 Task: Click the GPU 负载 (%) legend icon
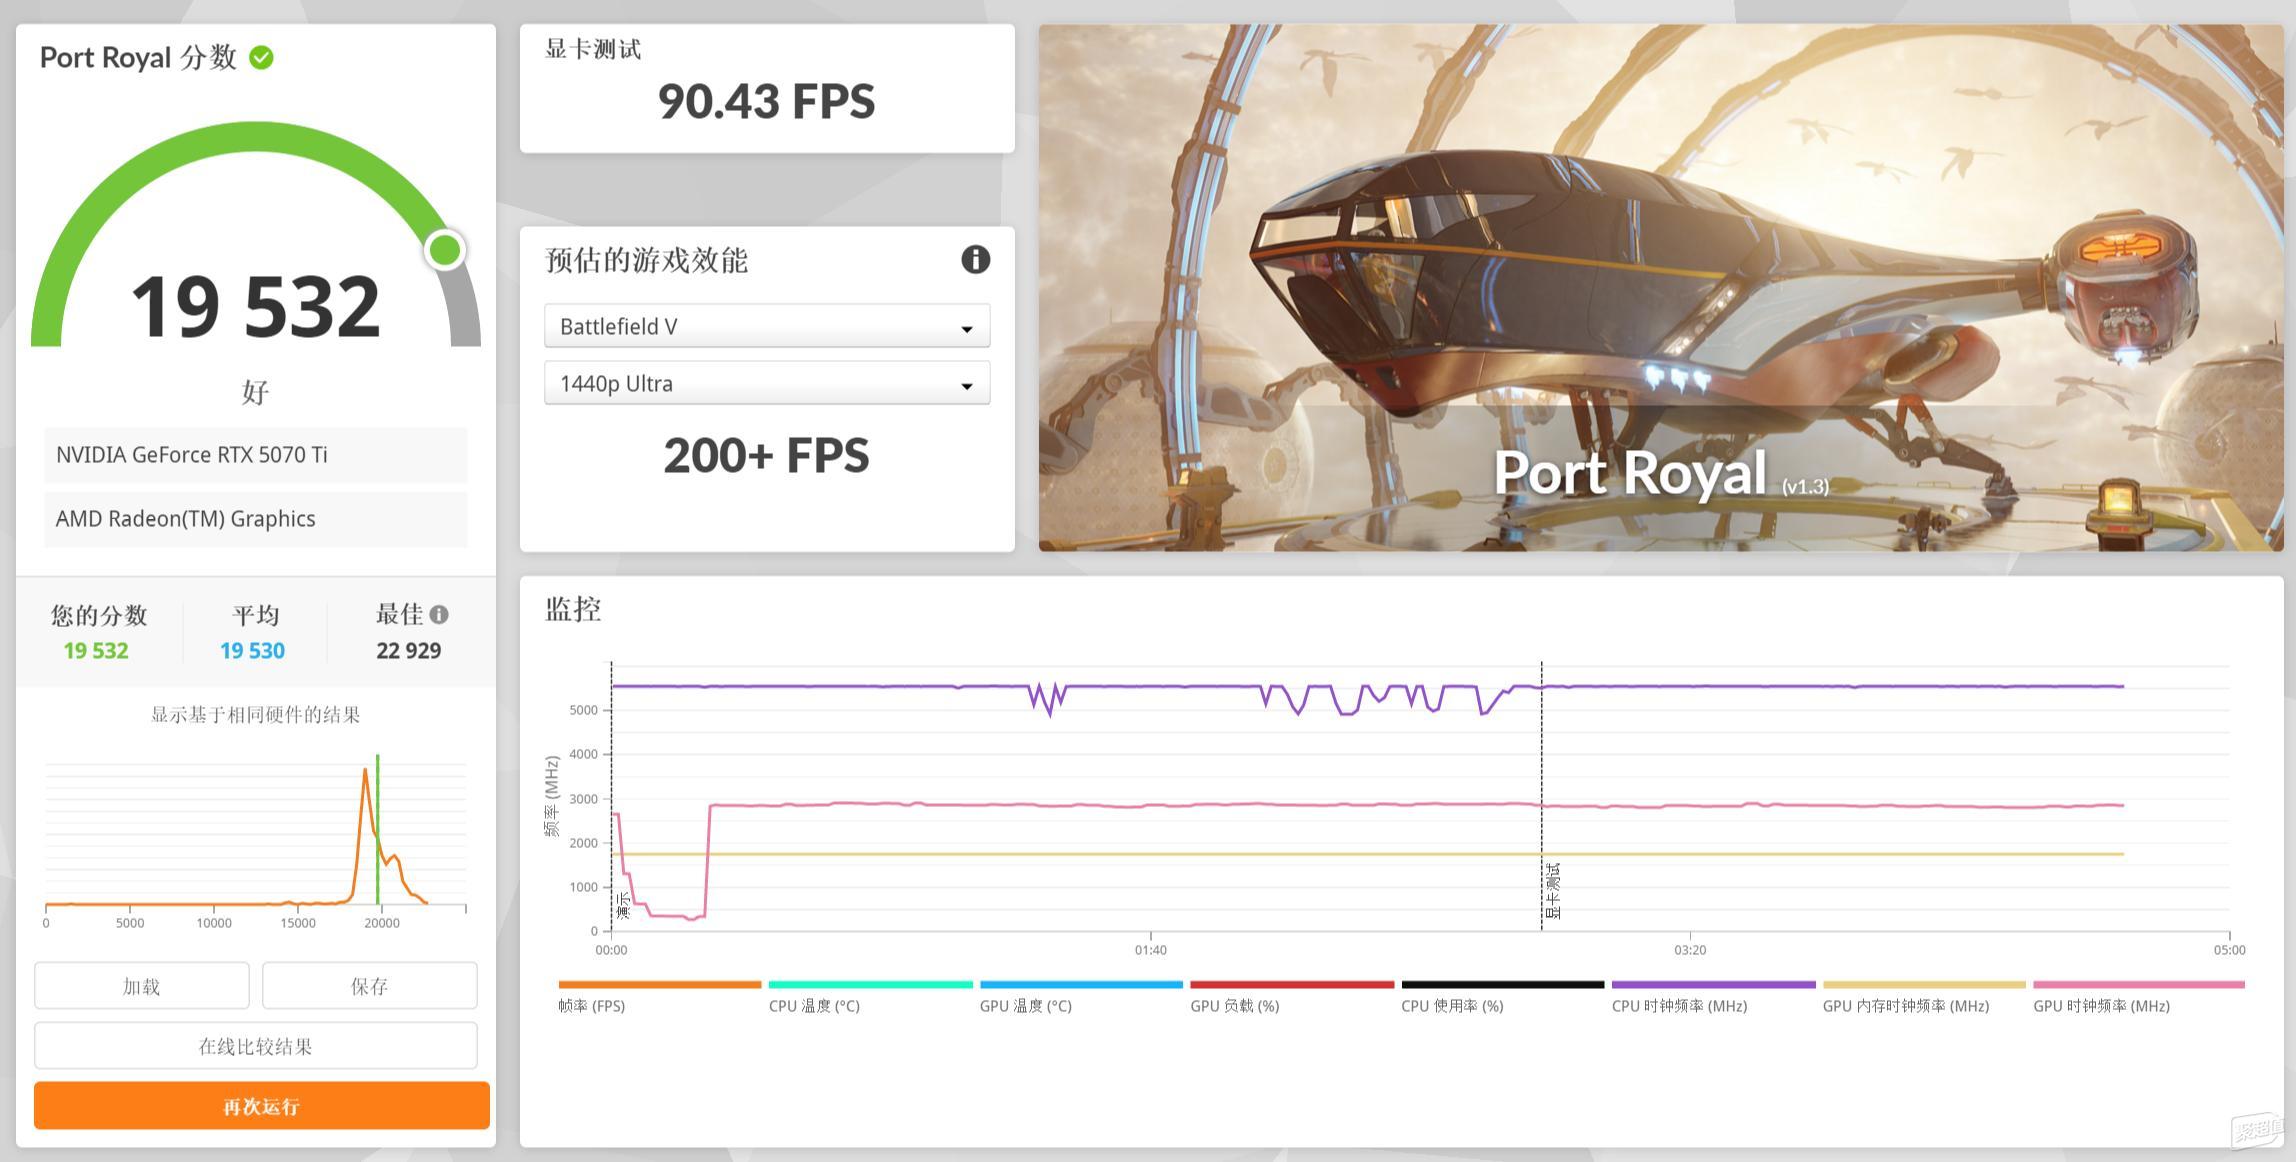pos(1292,984)
